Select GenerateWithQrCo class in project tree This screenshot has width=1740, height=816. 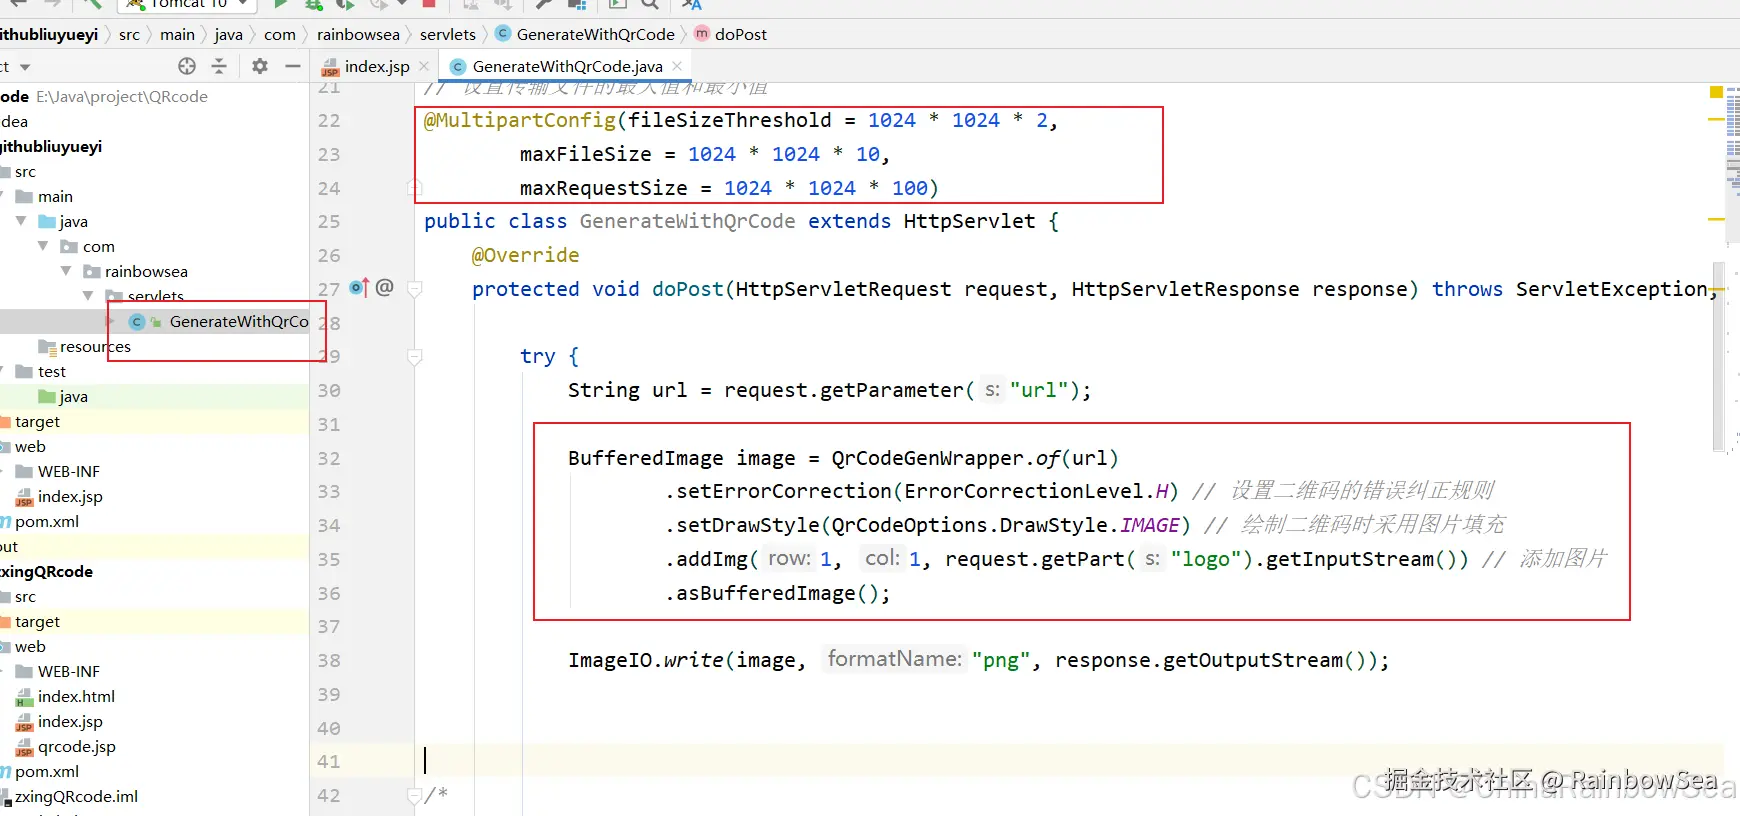coord(239,321)
